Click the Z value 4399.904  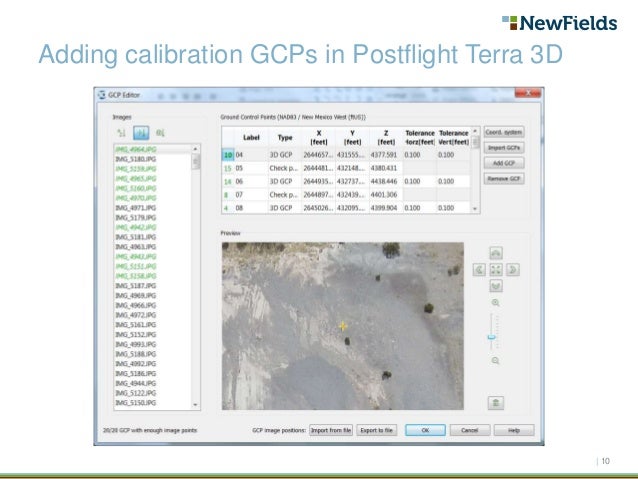(386, 208)
